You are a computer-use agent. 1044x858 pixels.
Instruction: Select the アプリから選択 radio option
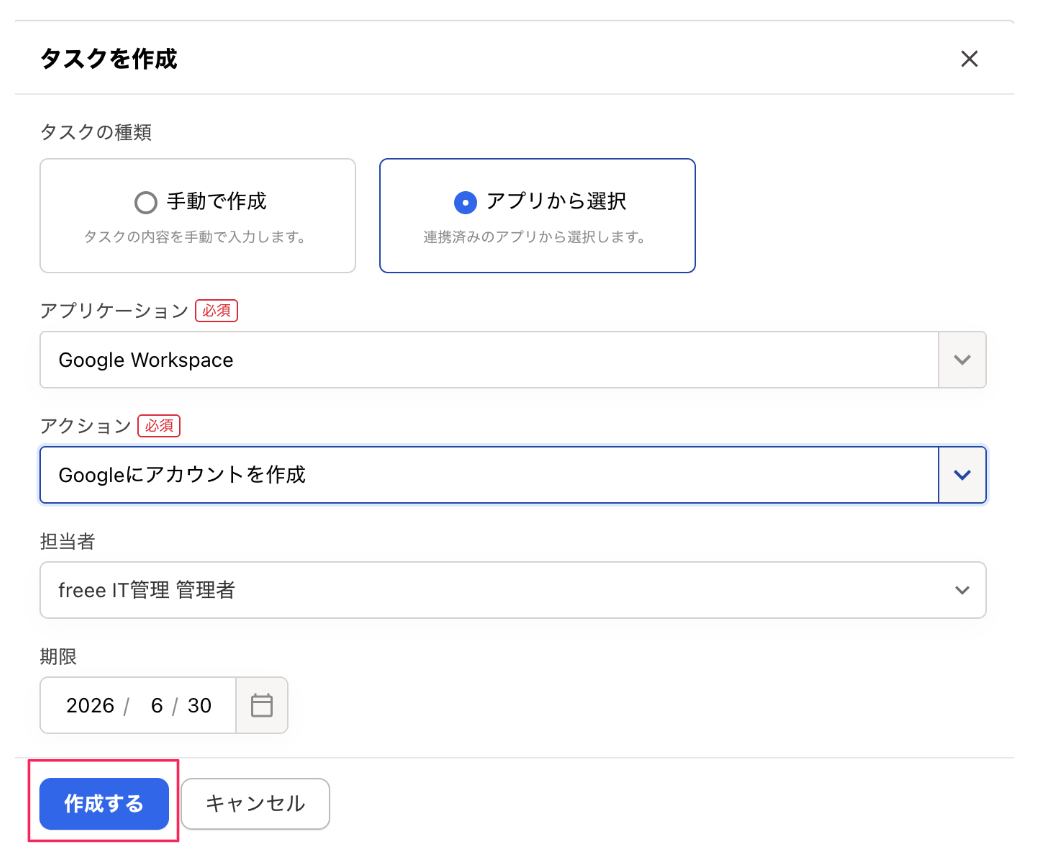pos(465,202)
